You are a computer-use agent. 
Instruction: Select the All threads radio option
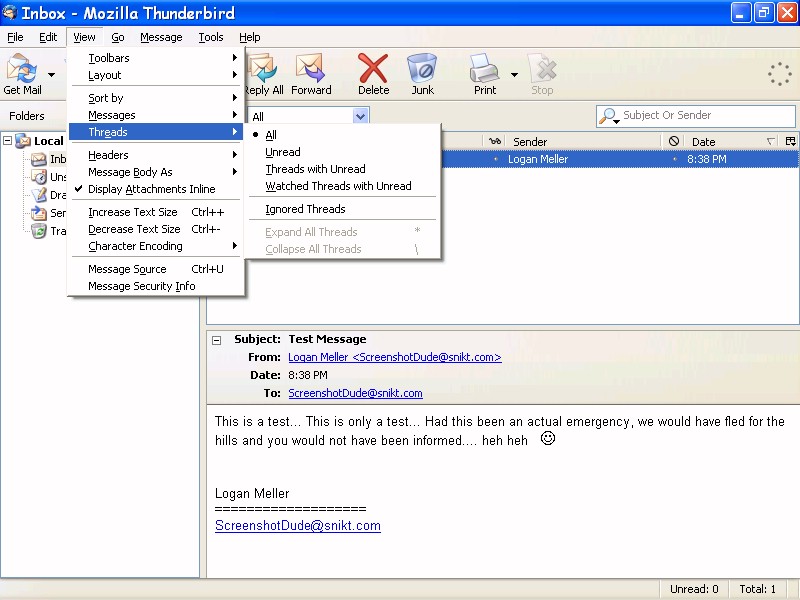click(342, 135)
